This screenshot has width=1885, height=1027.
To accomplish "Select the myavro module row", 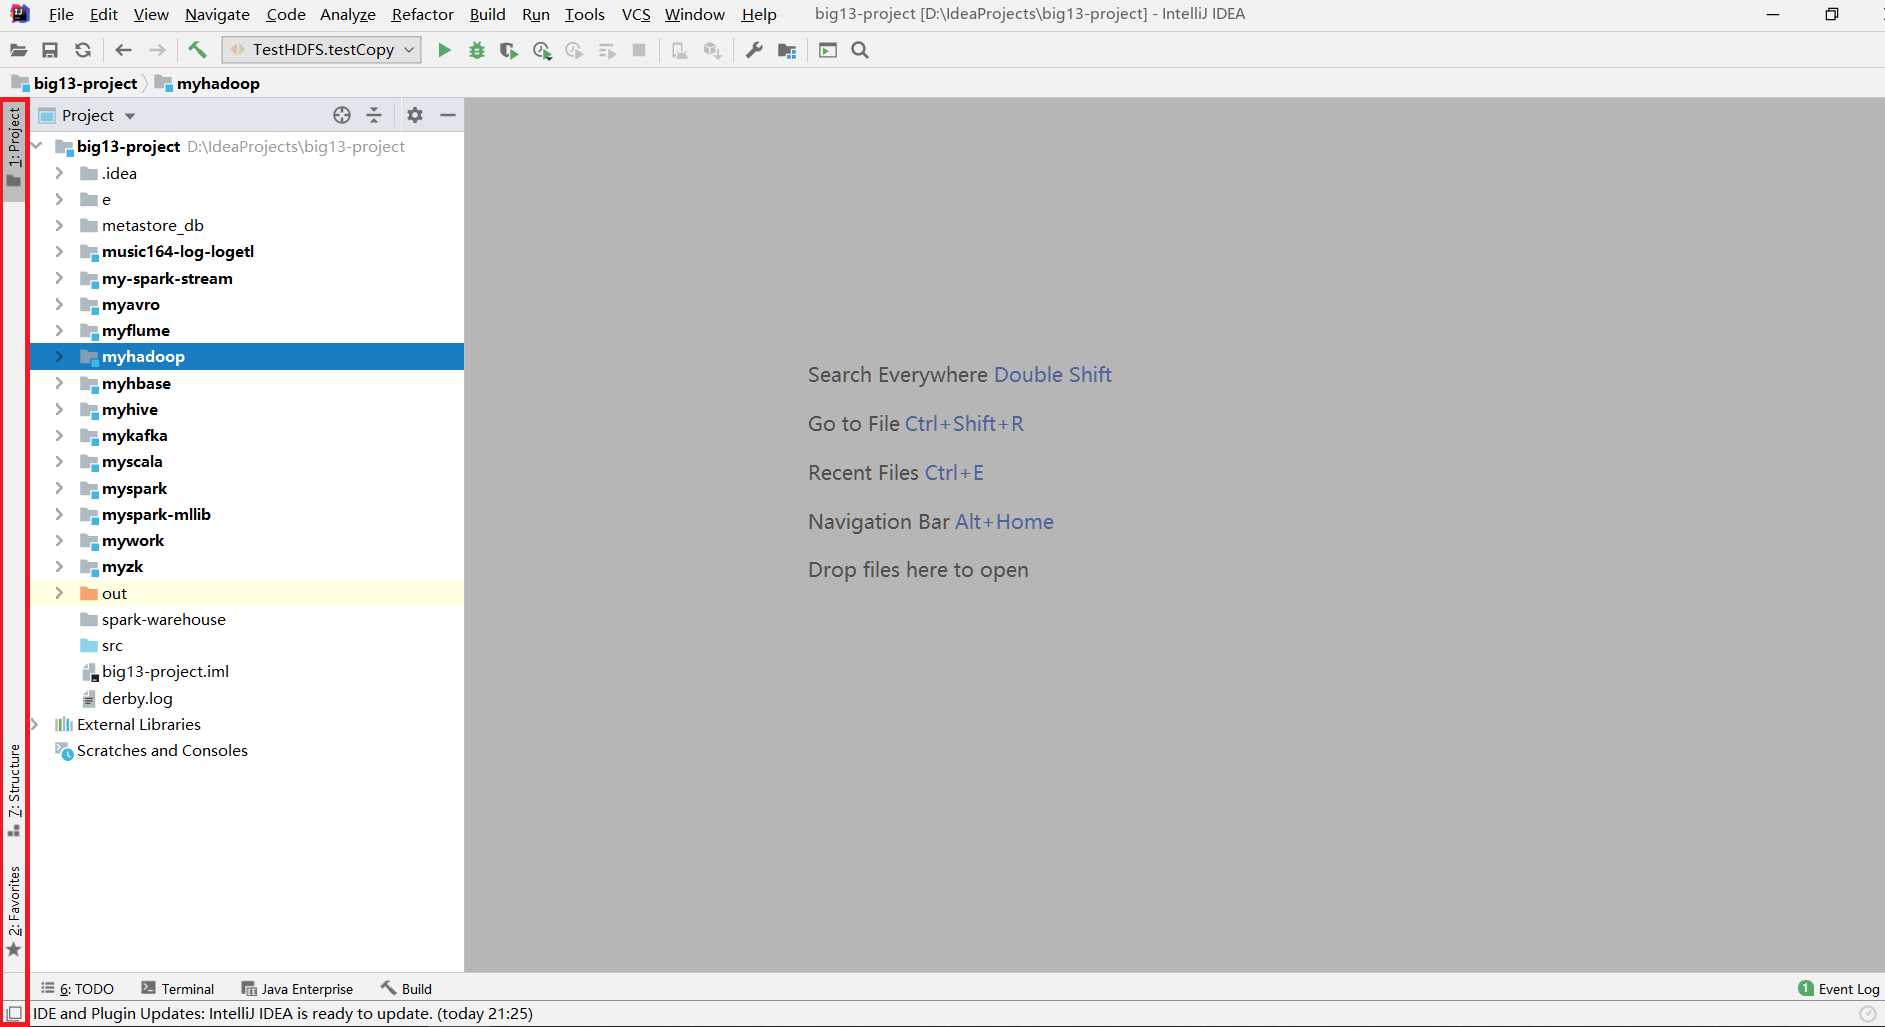I will click(x=246, y=304).
